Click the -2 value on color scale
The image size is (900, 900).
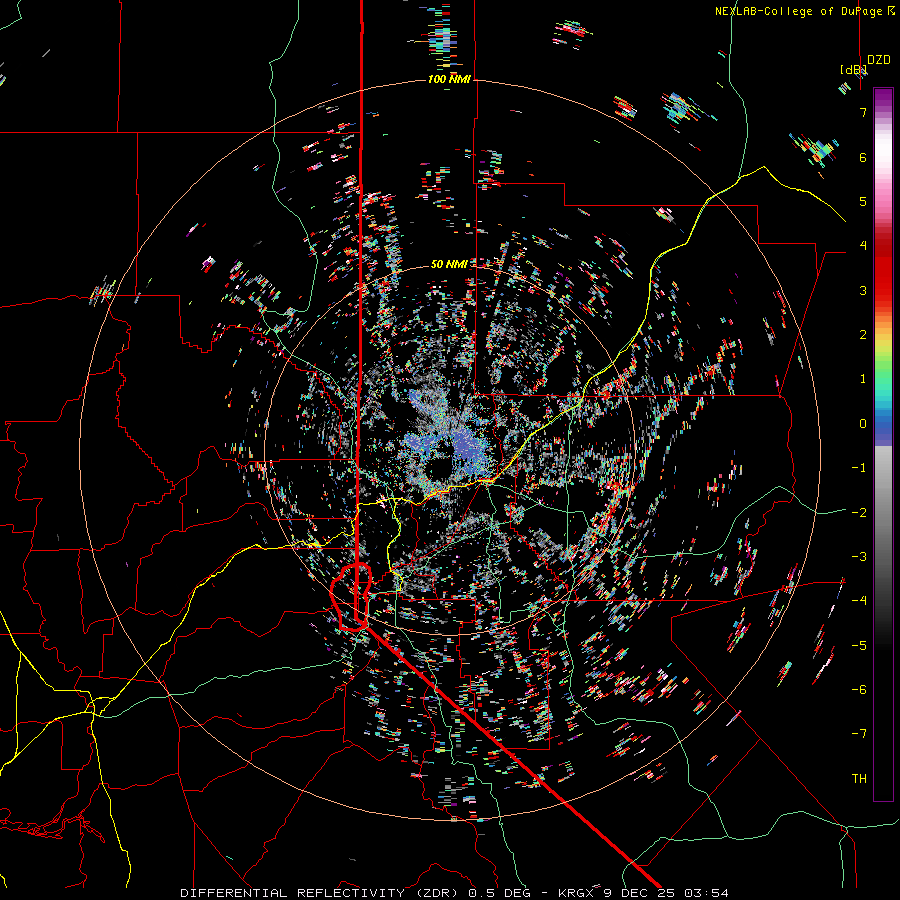[x=859, y=513]
